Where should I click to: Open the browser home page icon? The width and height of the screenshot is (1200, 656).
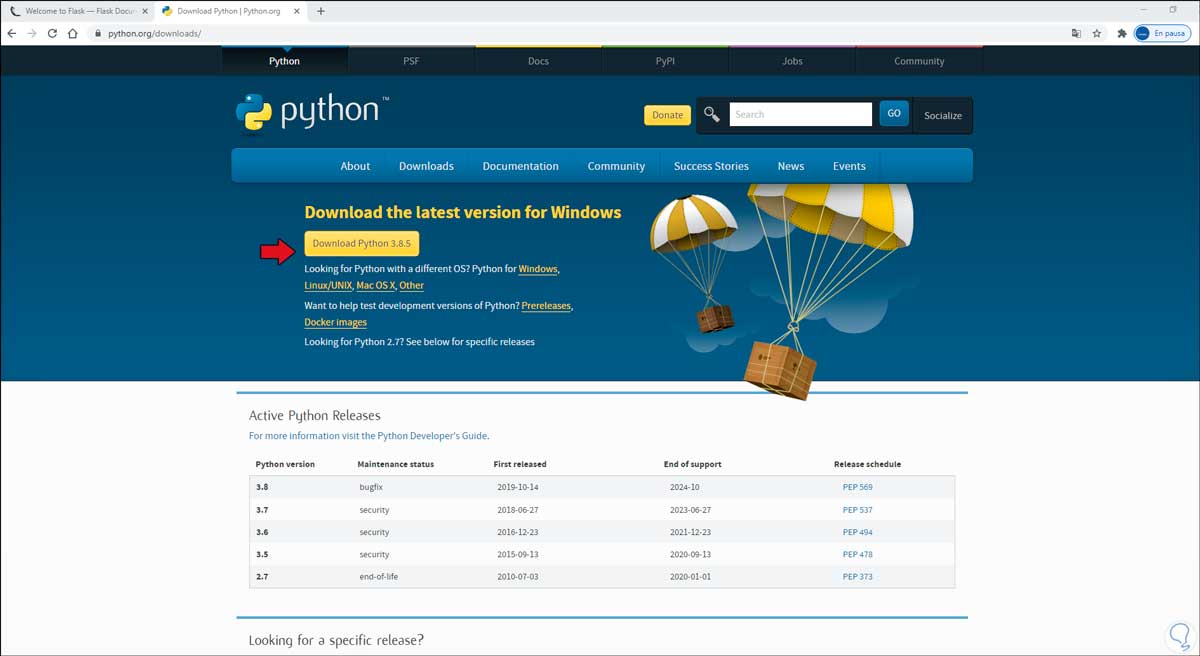(x=72, y=33)
